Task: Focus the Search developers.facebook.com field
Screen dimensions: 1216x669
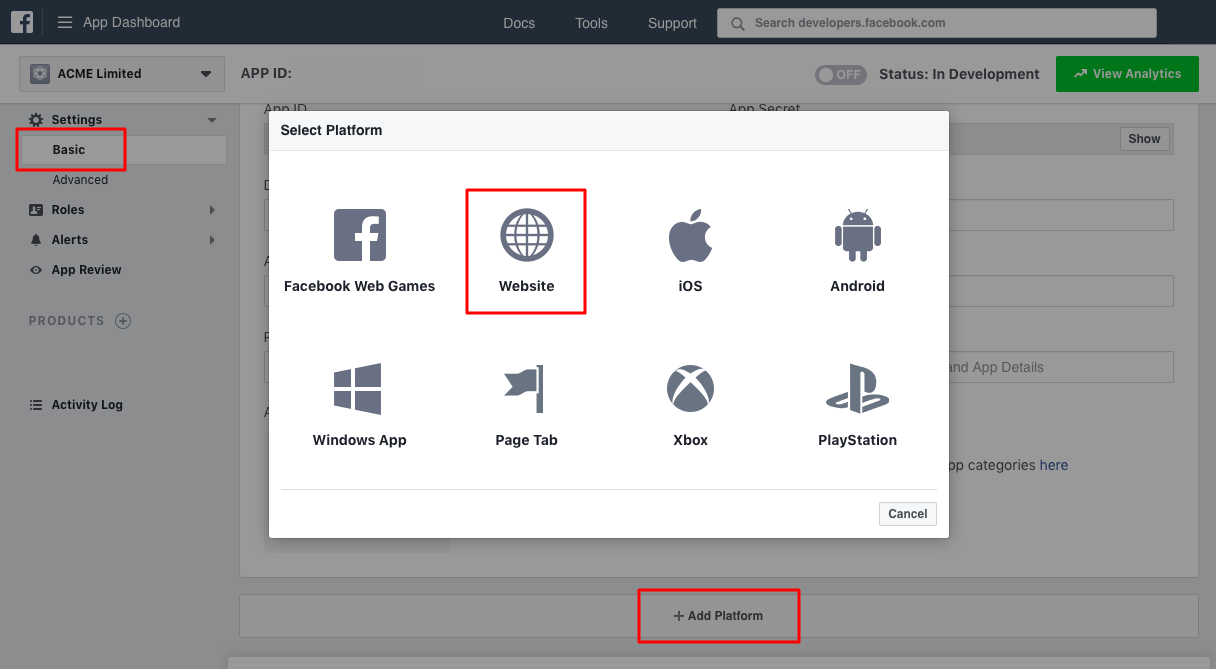Action: [x=937, y=23]
